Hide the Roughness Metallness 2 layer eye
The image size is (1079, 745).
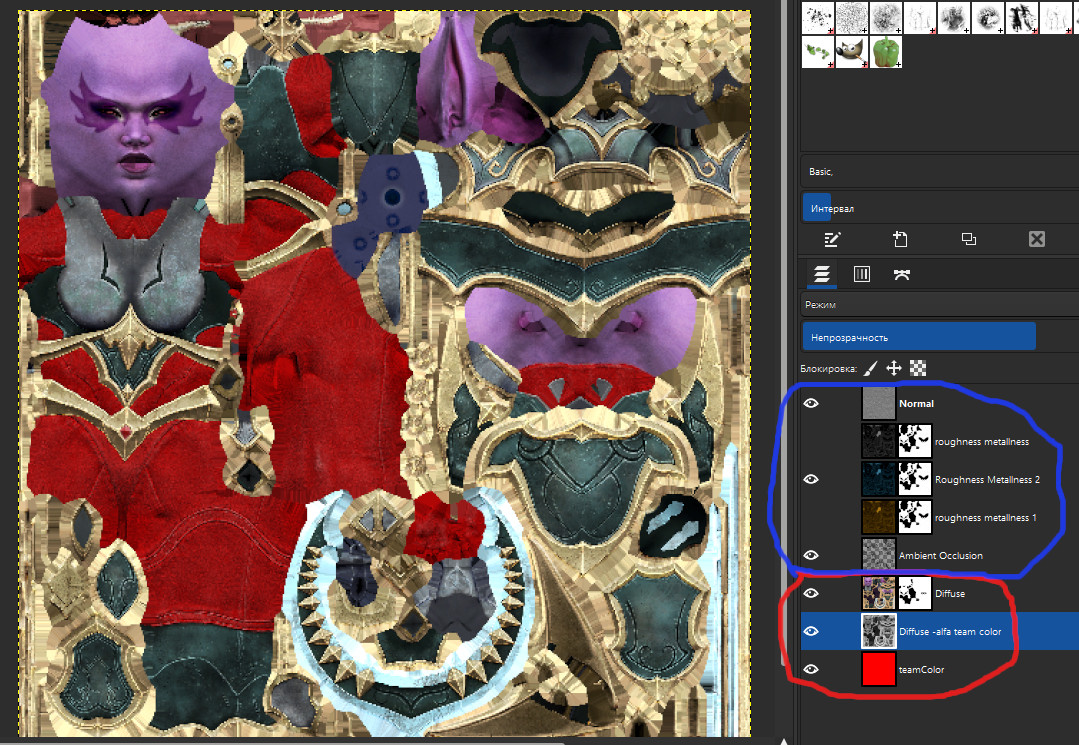[811, 479]
